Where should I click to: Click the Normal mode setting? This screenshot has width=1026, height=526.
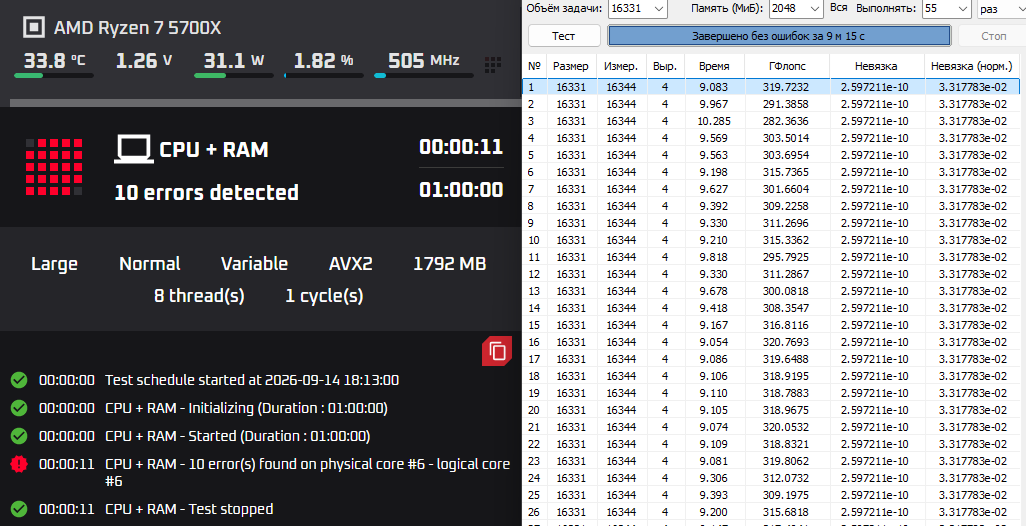(x=150, y=264)
